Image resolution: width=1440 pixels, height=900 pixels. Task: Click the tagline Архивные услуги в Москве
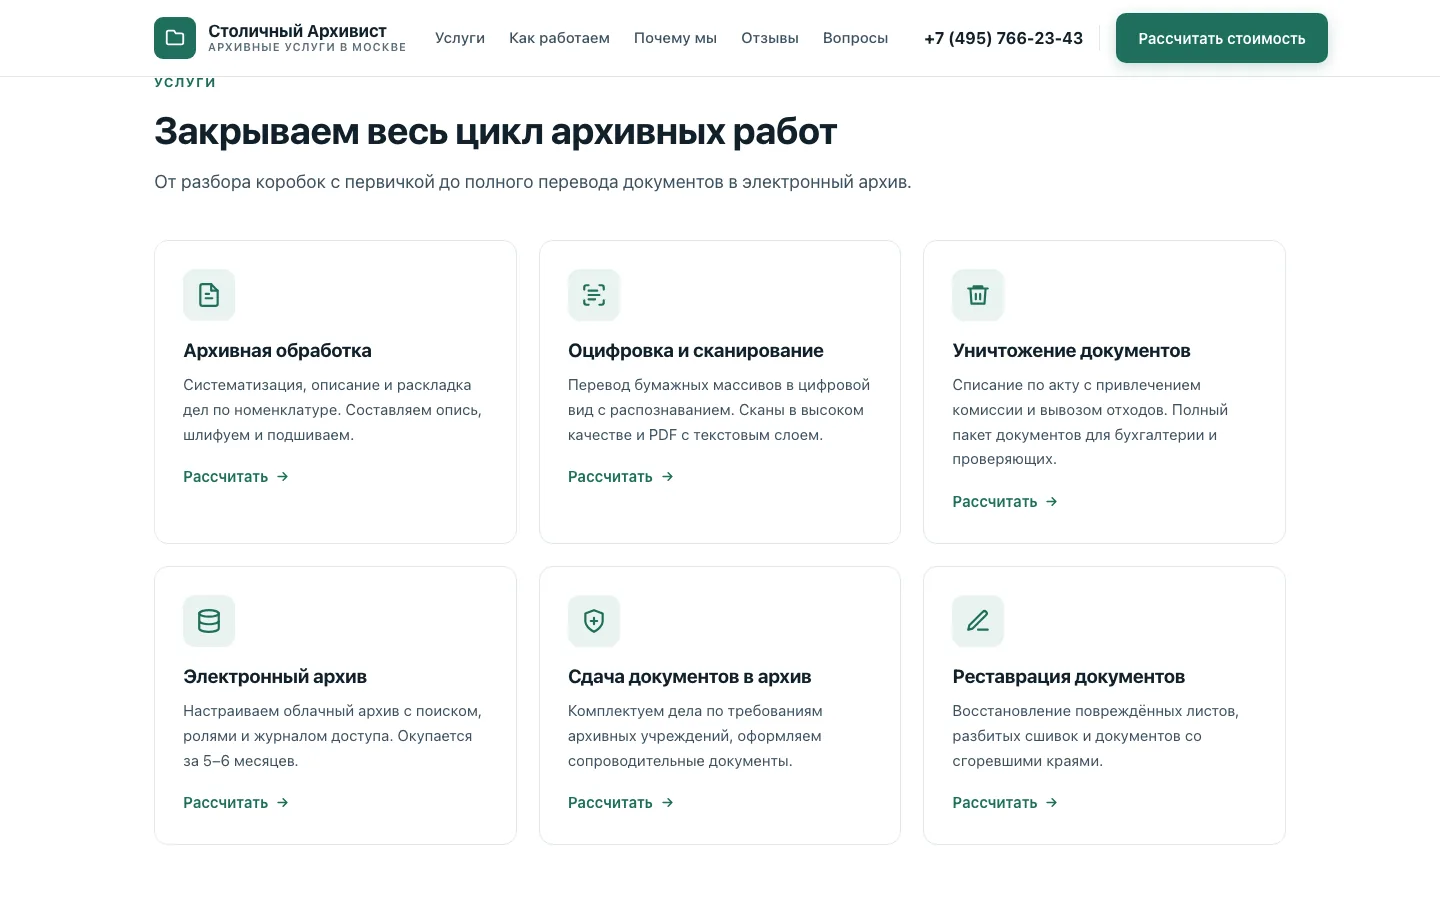coord(307,47)
